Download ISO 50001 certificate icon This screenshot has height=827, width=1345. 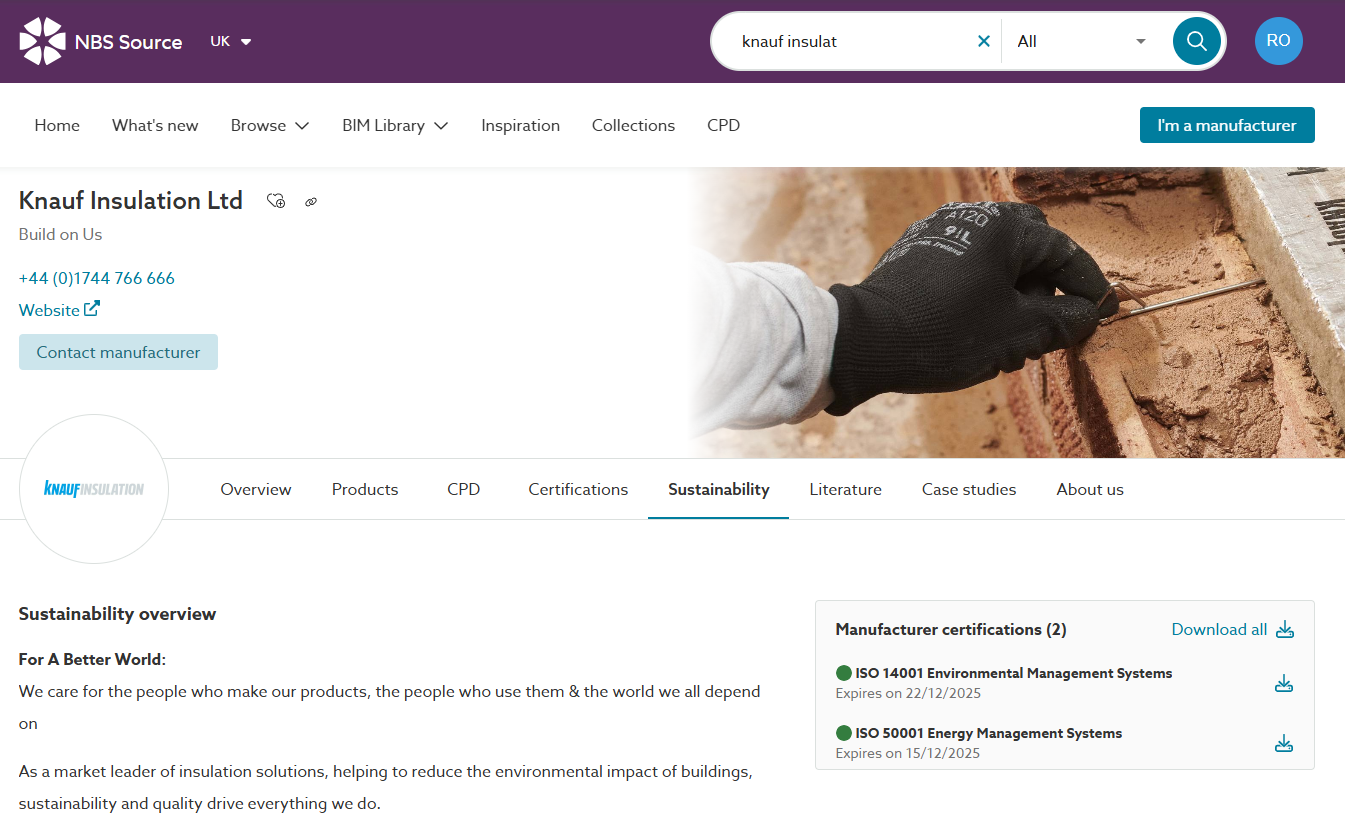[x=1284, y=743]
